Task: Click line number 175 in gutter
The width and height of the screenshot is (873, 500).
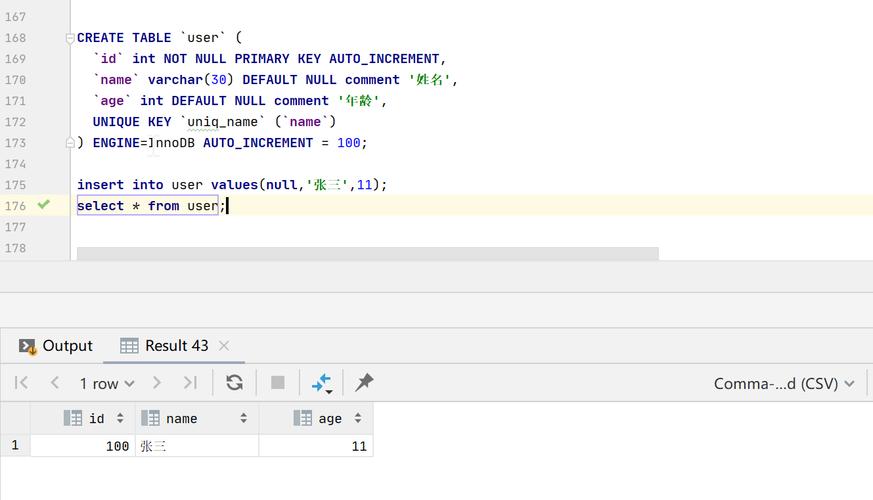Action: click(16, 185)
